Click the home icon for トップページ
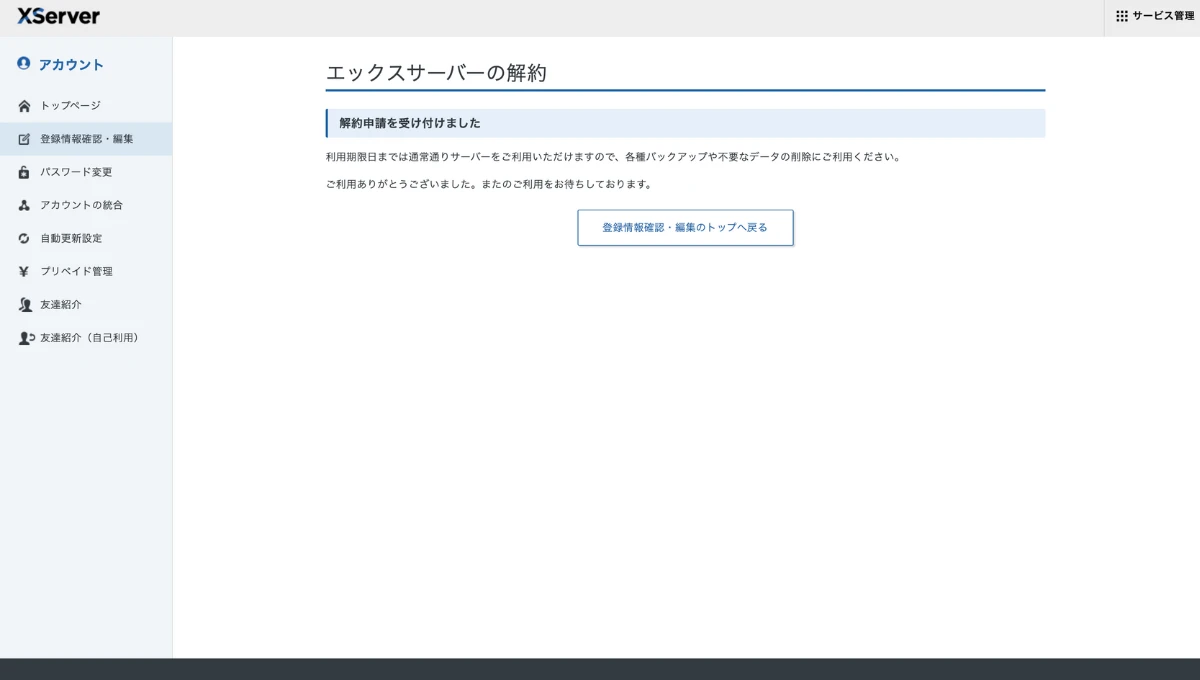This screenshot has width=1200, height=680. pyautogui.click(x=25, y=106)
